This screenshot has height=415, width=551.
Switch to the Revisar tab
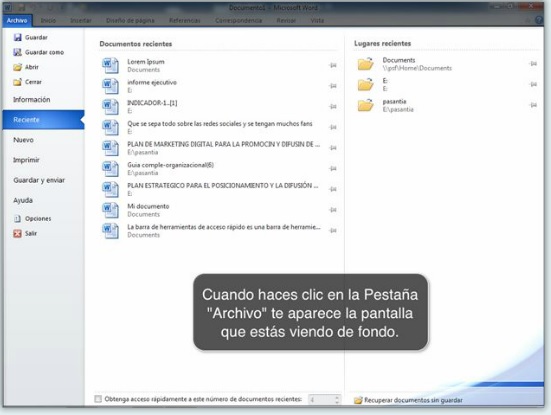tap(286, 21)
